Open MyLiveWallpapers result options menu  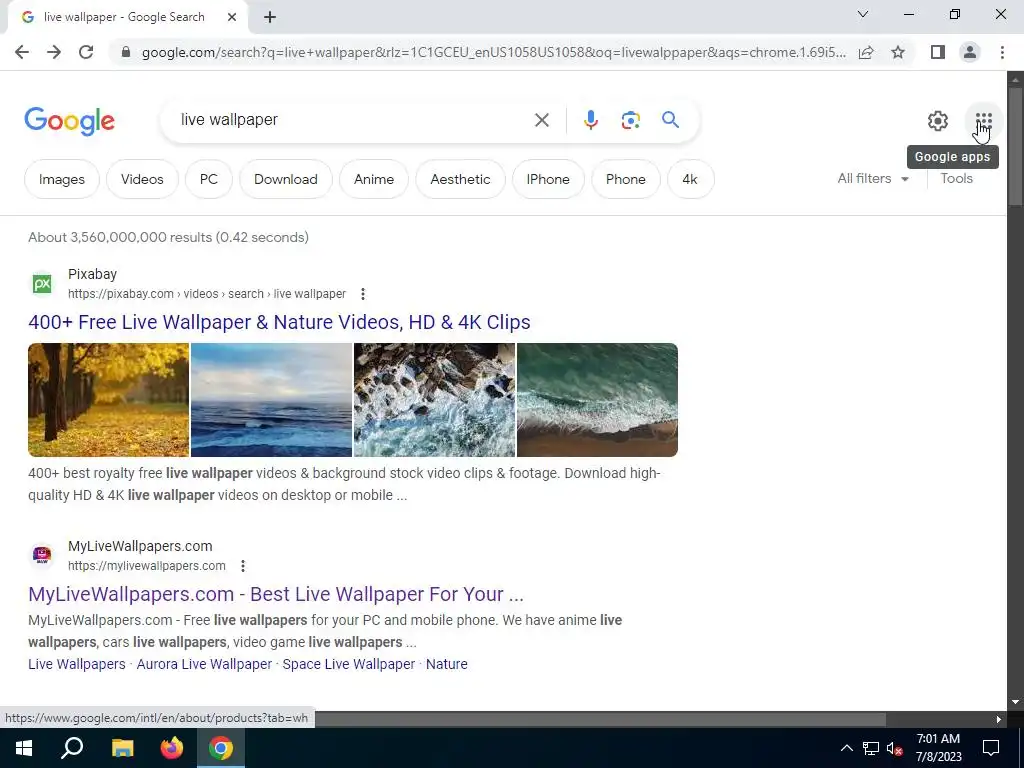click(242, 566)
